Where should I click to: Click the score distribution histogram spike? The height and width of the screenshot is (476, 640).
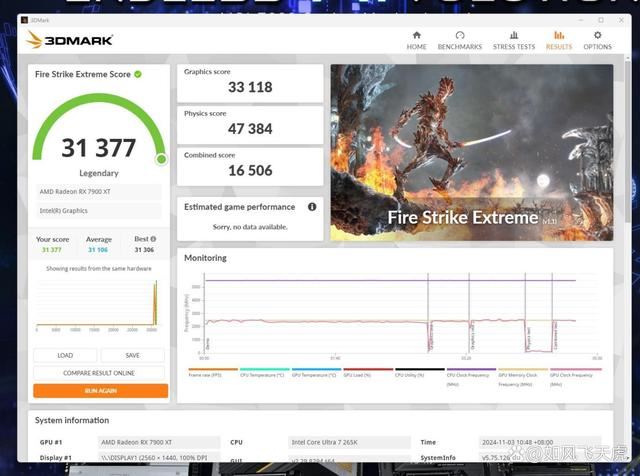tap(155, 302)
